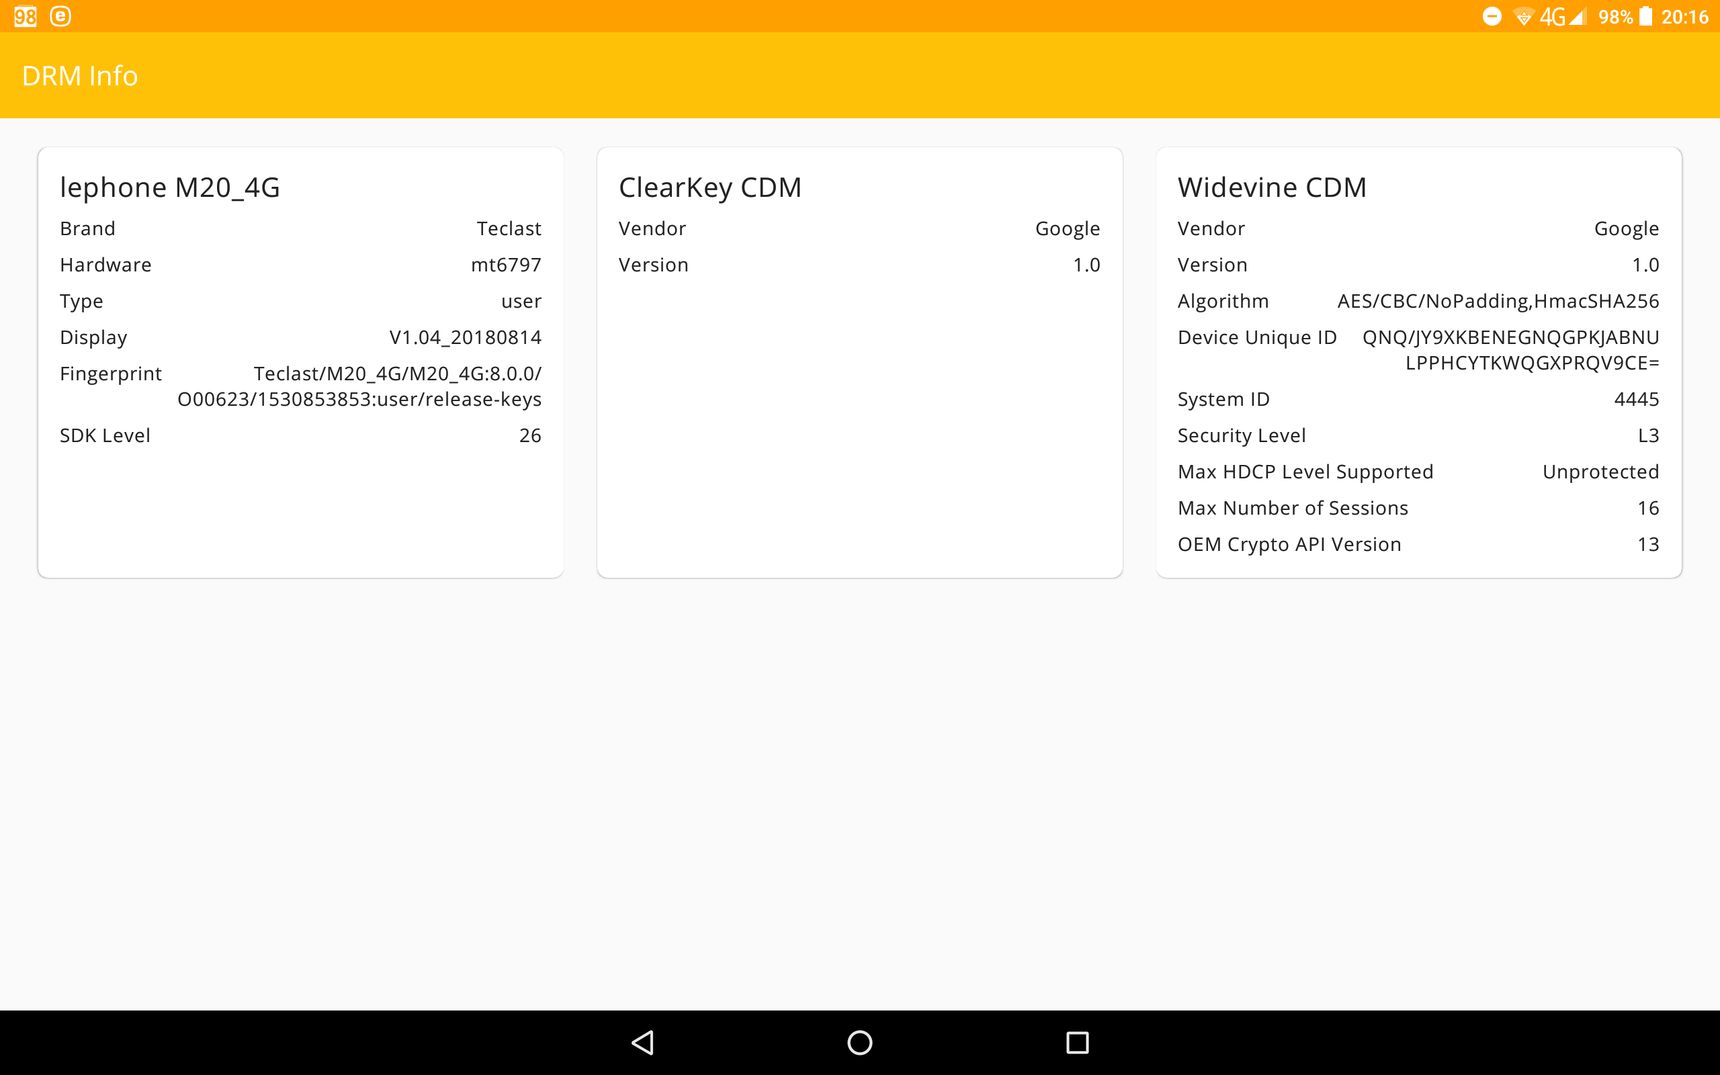Tap the Widevine Version value 1.0

tap(1646, 264)
